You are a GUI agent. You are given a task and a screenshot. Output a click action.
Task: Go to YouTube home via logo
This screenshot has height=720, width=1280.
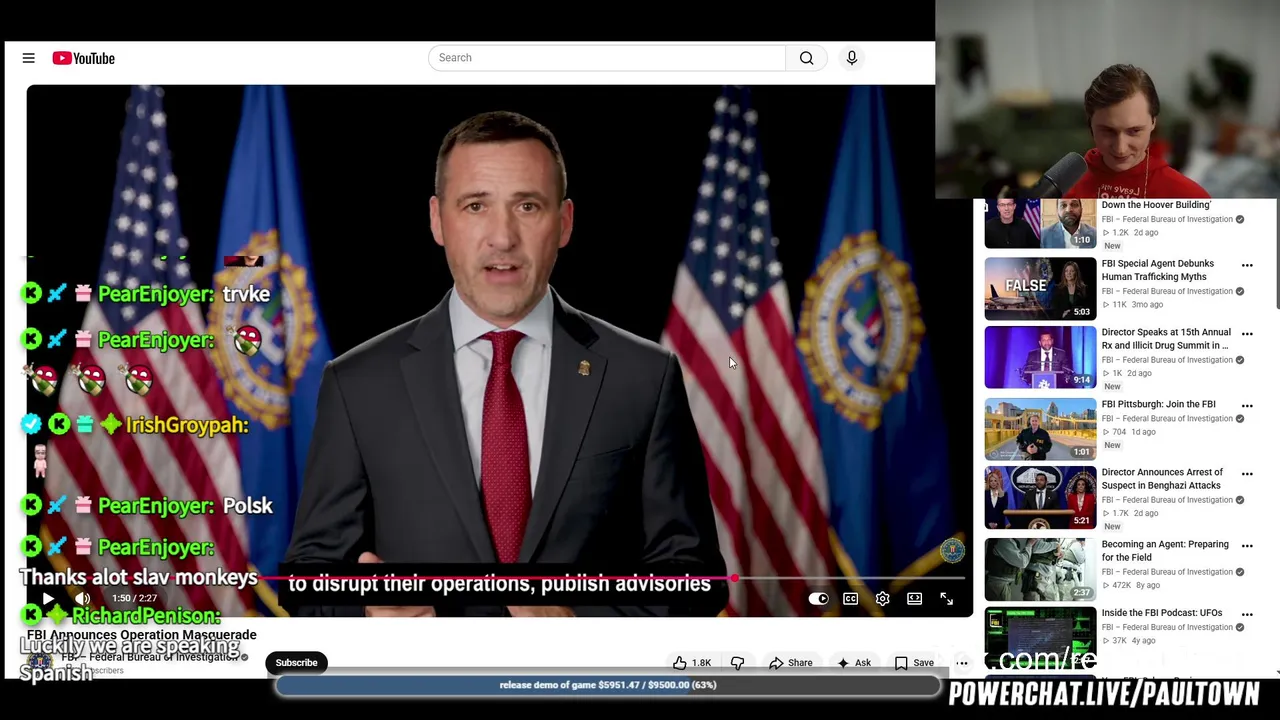[84, 58]
